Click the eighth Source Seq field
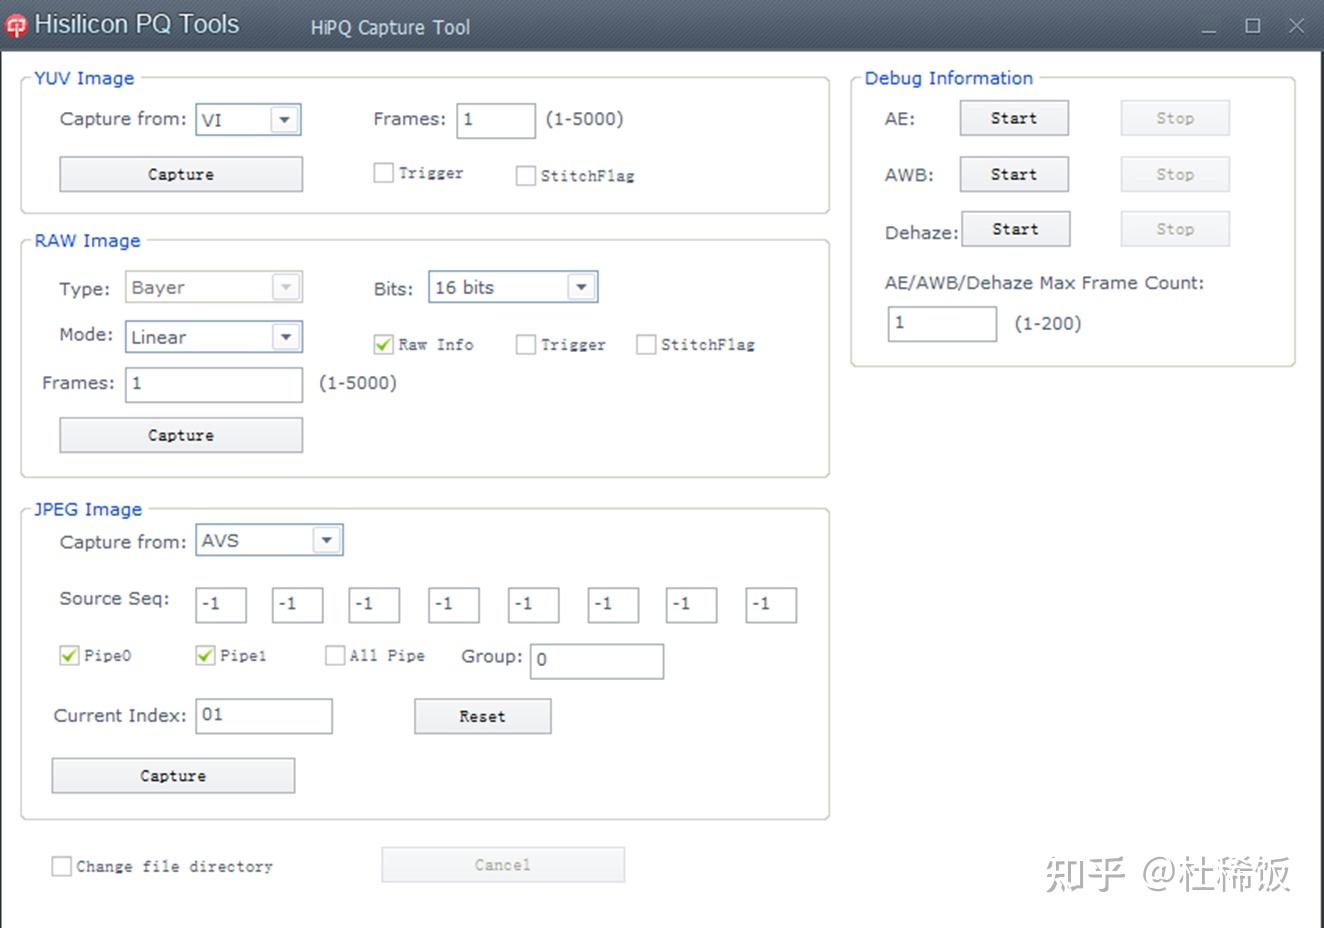1324x928 pixels. pyautogui.click(x=771, y=604)
